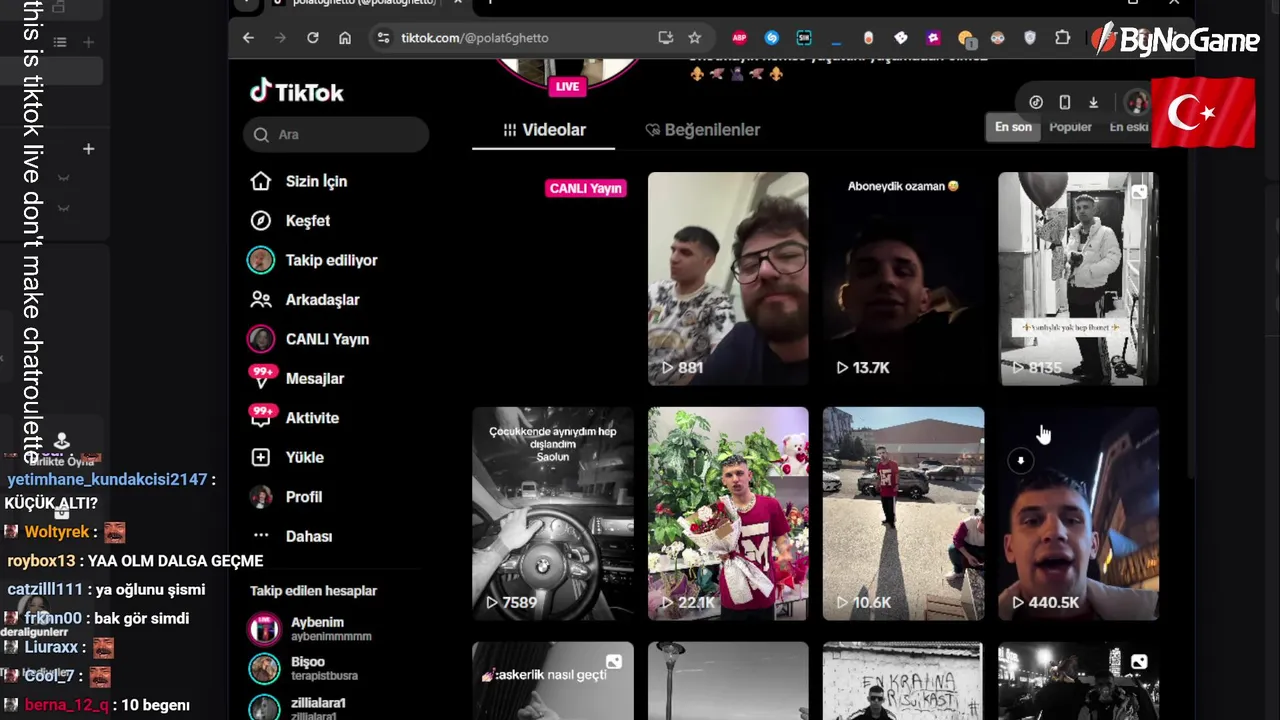This screenshot has height=720, width=1280.
Task: Switch to the Videolar tab
Action: pyautogui.click(x=544, y=130)
